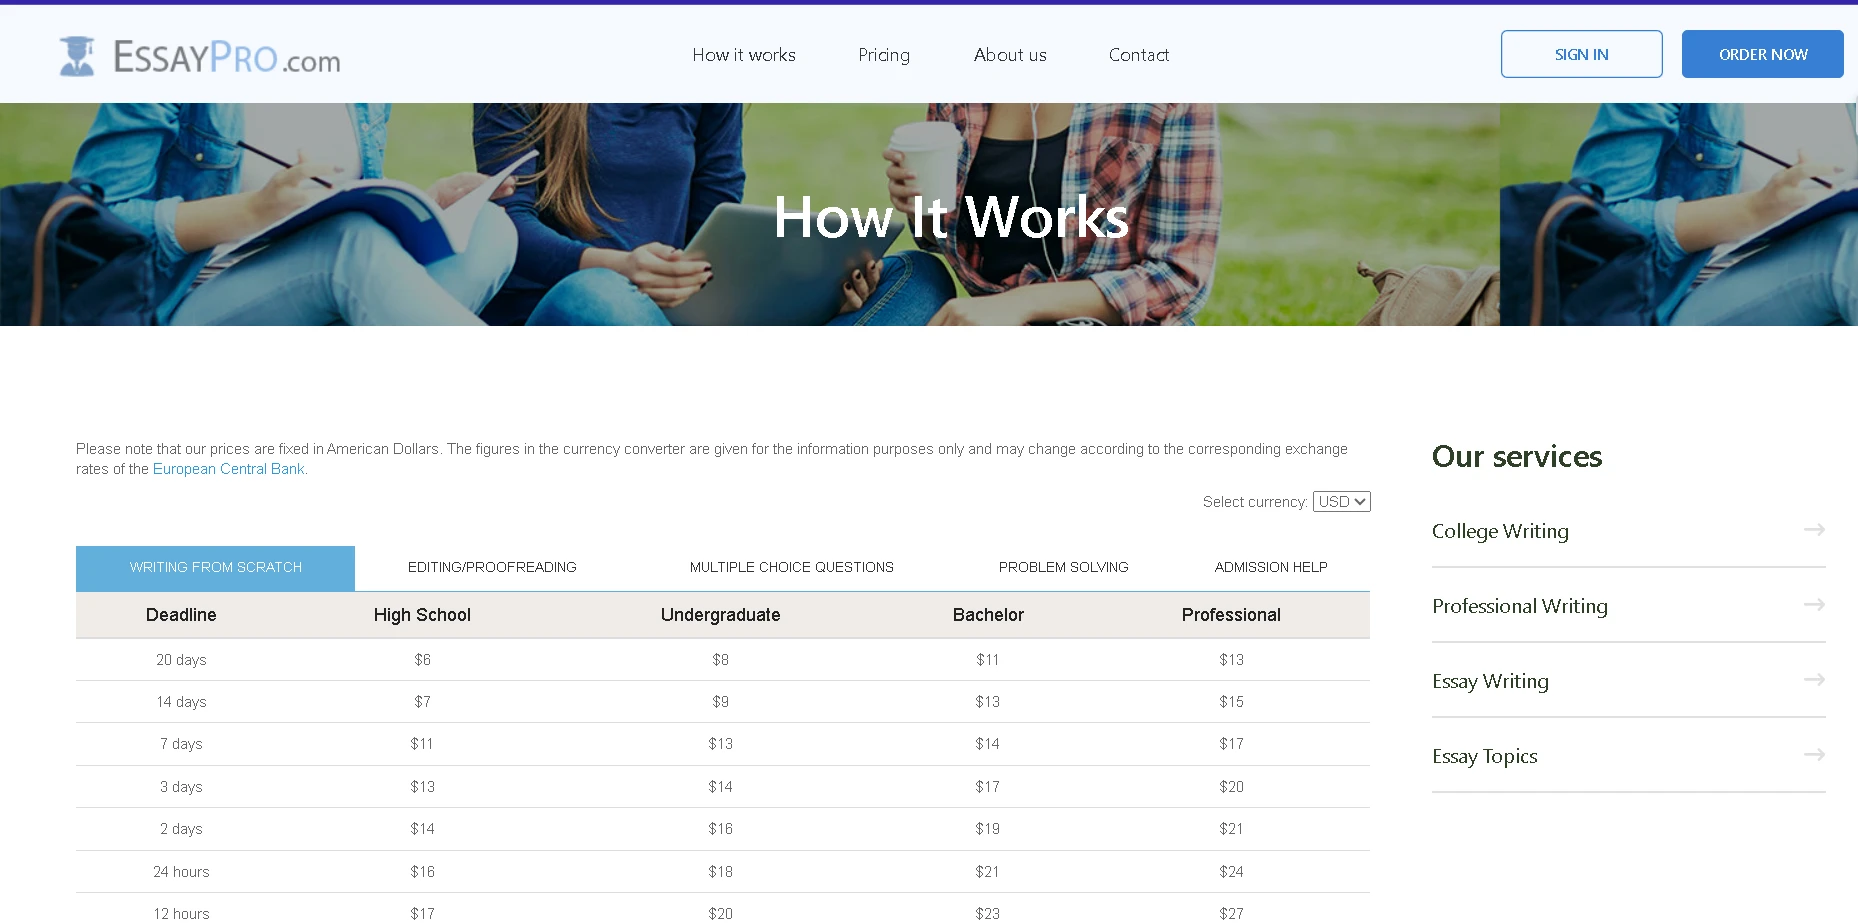Switch to Multiple Choice Questions tab
The image size is (1858, 923).
(x=791, y=567)
